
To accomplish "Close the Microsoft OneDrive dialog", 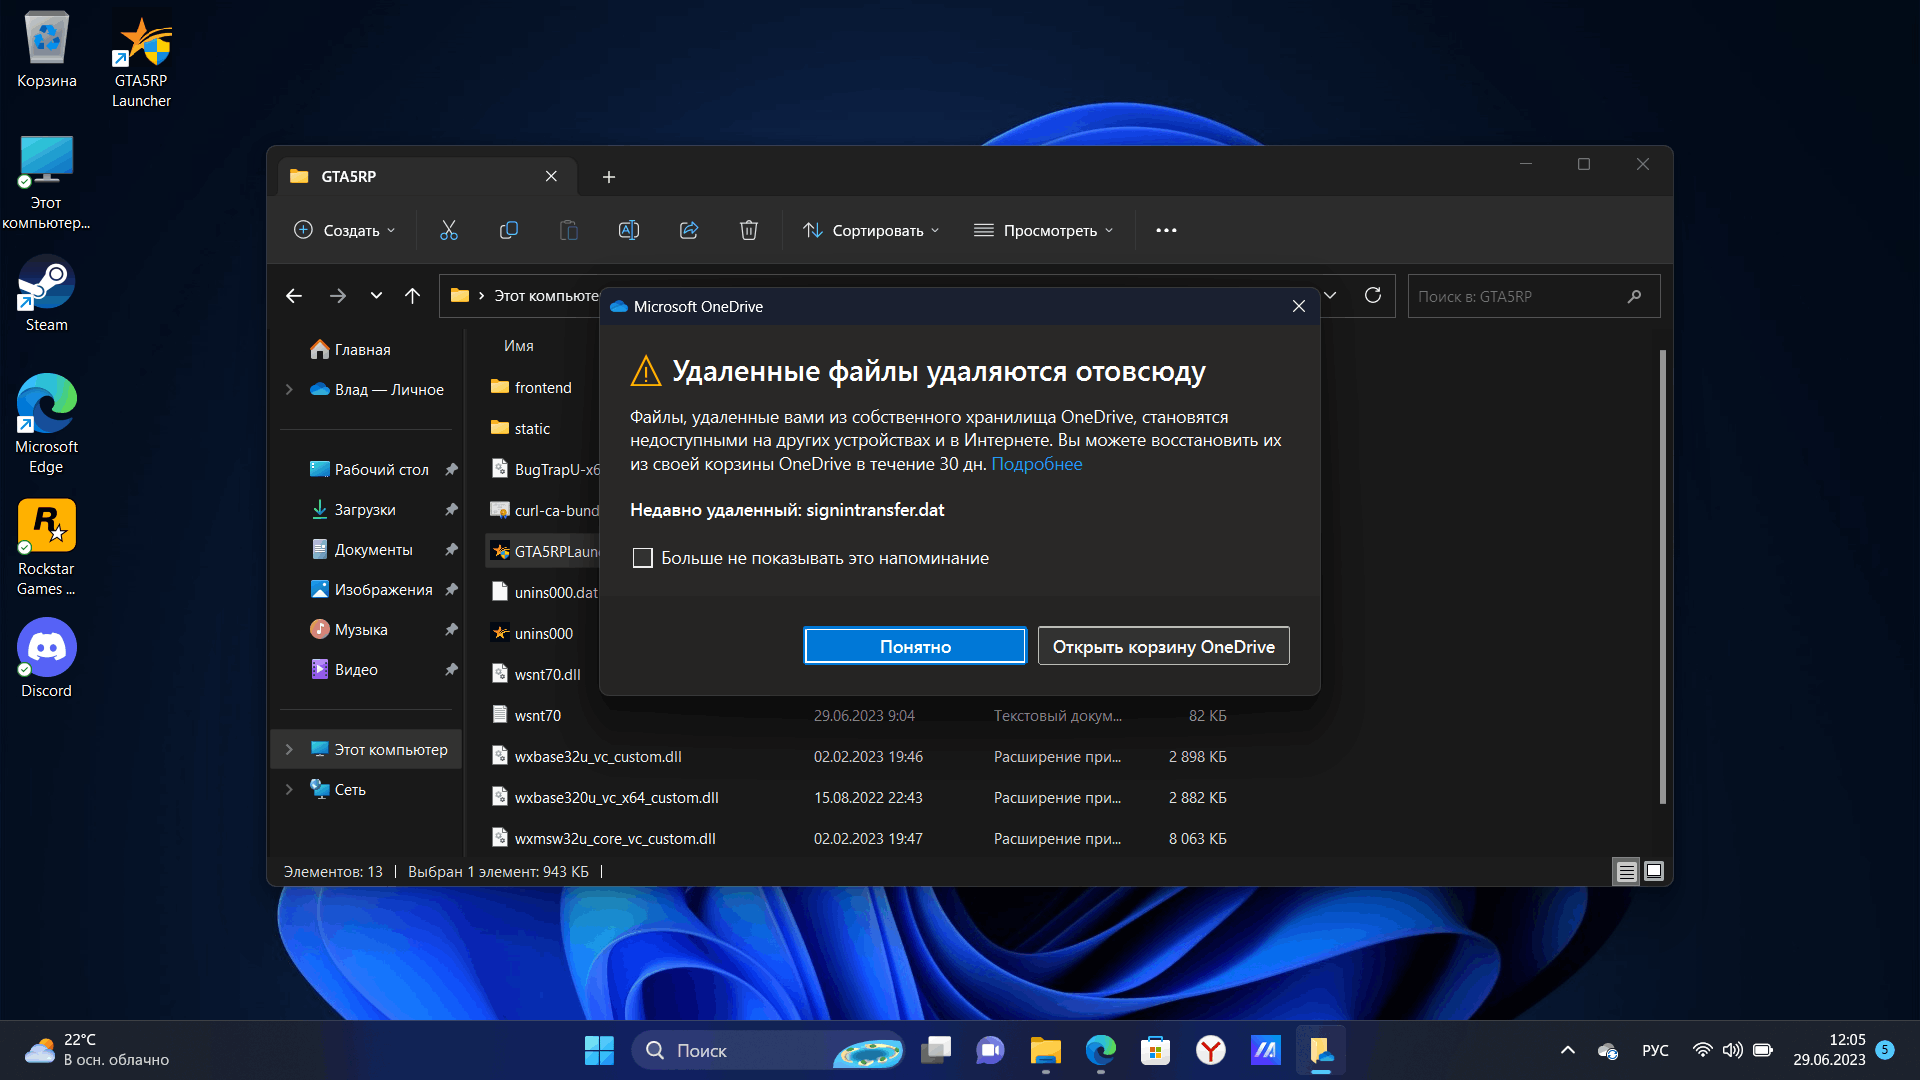I will [x=1298, y=306].
